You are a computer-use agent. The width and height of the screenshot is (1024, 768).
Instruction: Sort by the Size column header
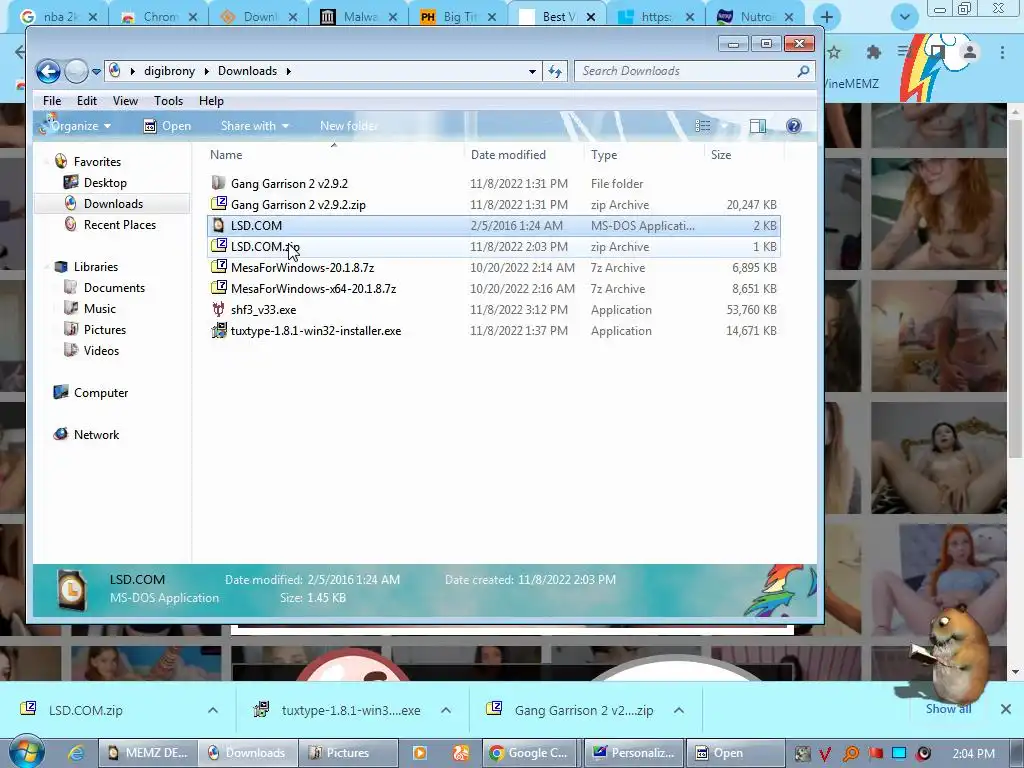[721, 155]
